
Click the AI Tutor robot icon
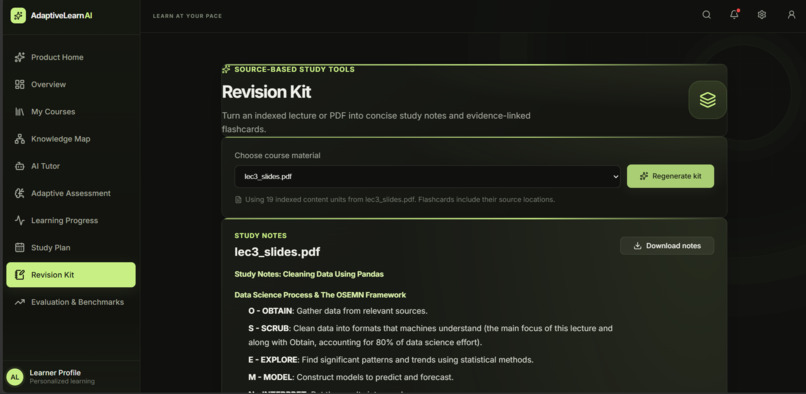[x=20, y=166]
